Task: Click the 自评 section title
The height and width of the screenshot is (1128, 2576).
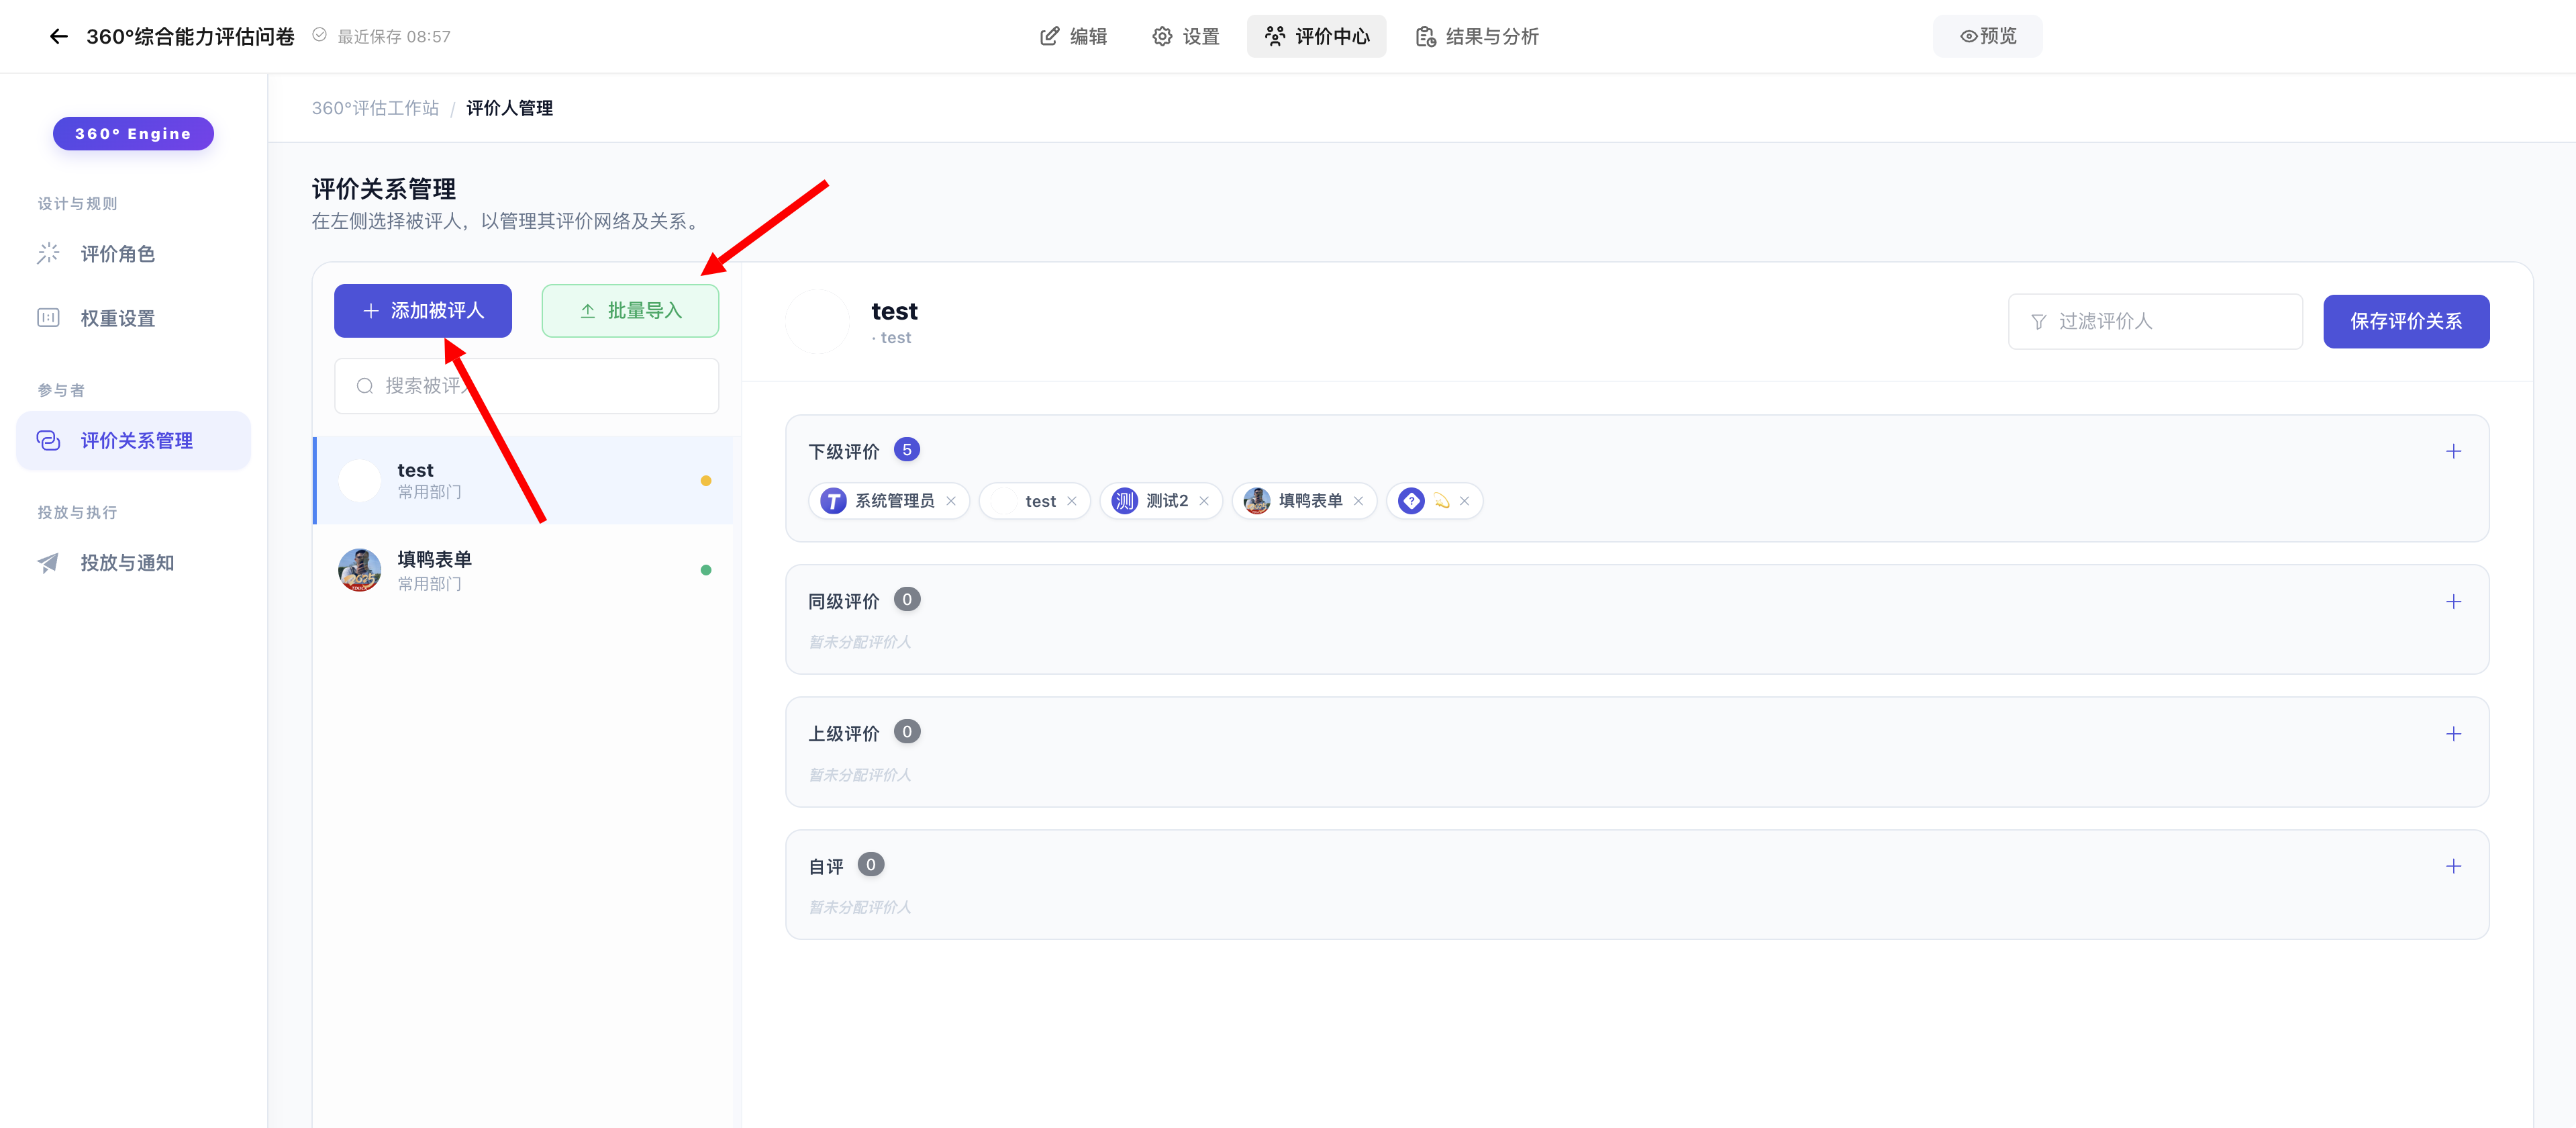Action: pyautogui.click(x=826, y=867)
